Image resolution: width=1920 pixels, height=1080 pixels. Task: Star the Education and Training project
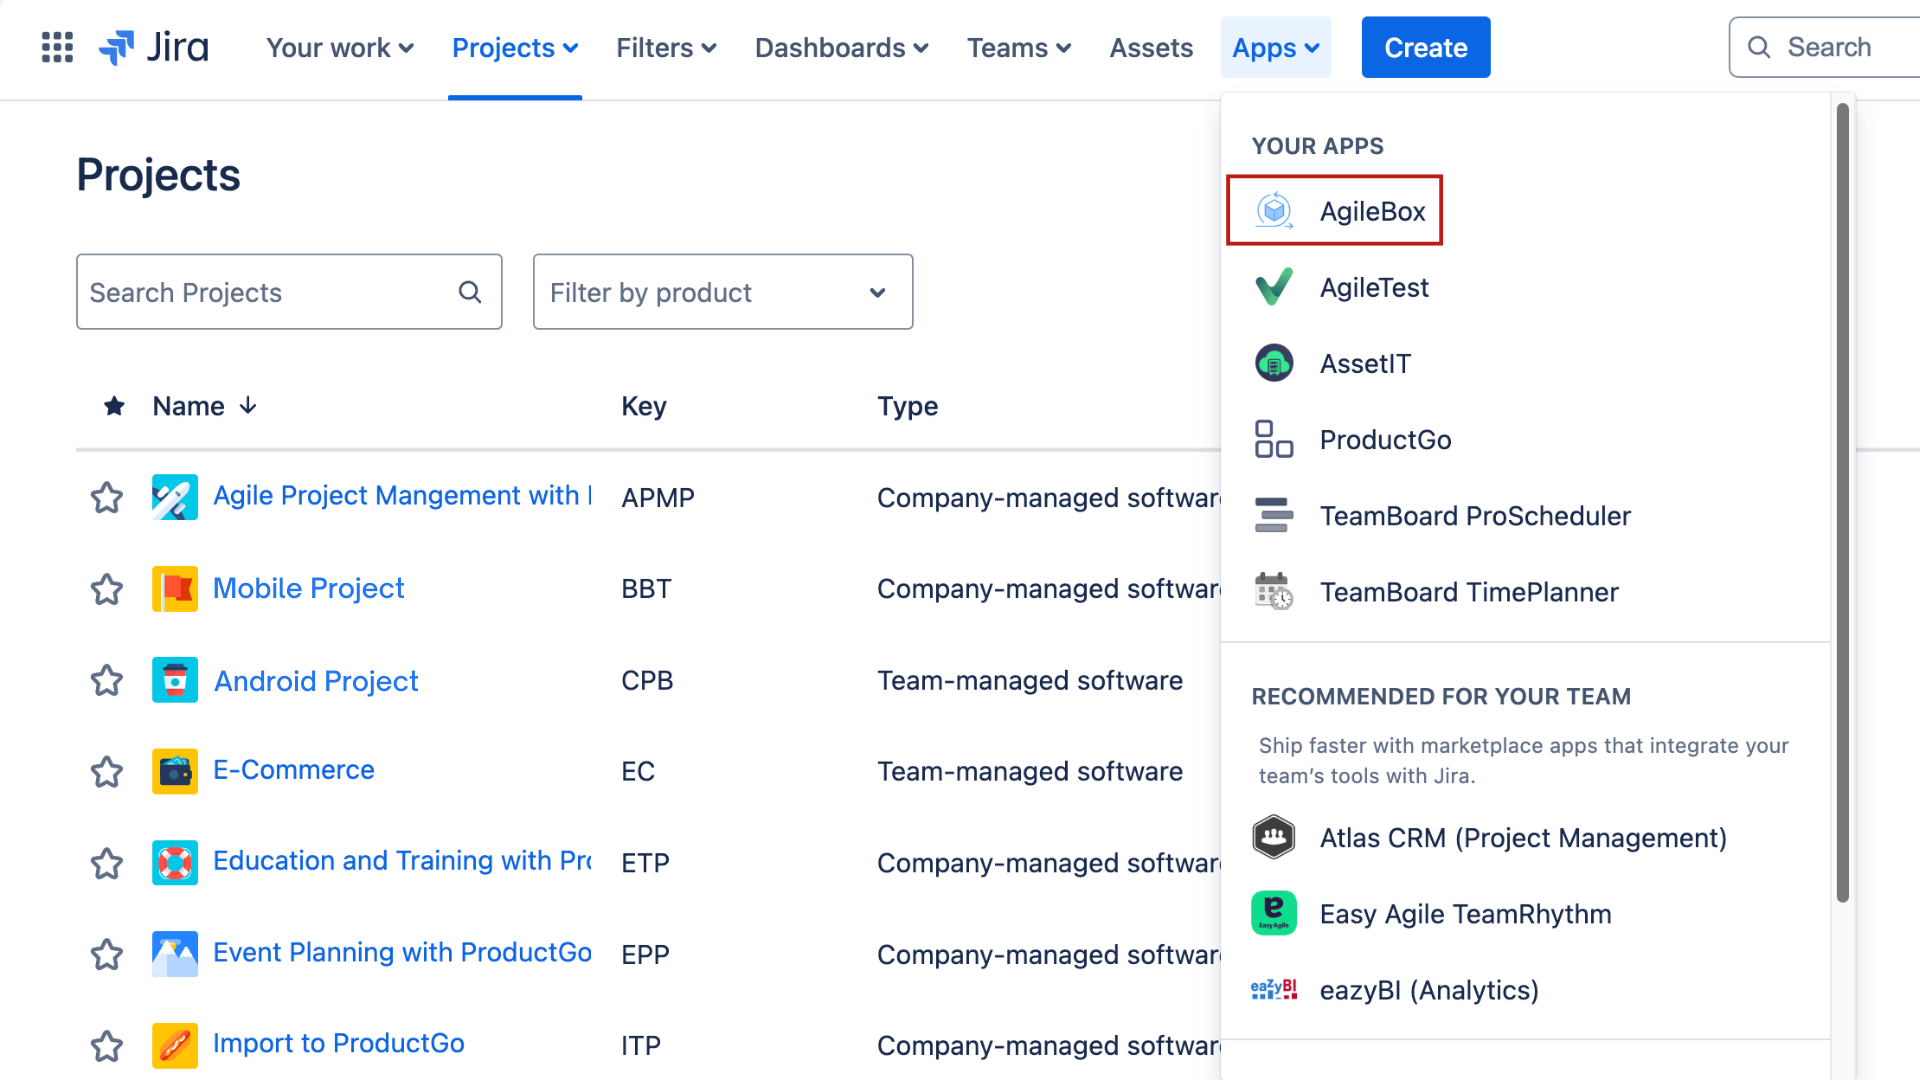coord(107,863)
